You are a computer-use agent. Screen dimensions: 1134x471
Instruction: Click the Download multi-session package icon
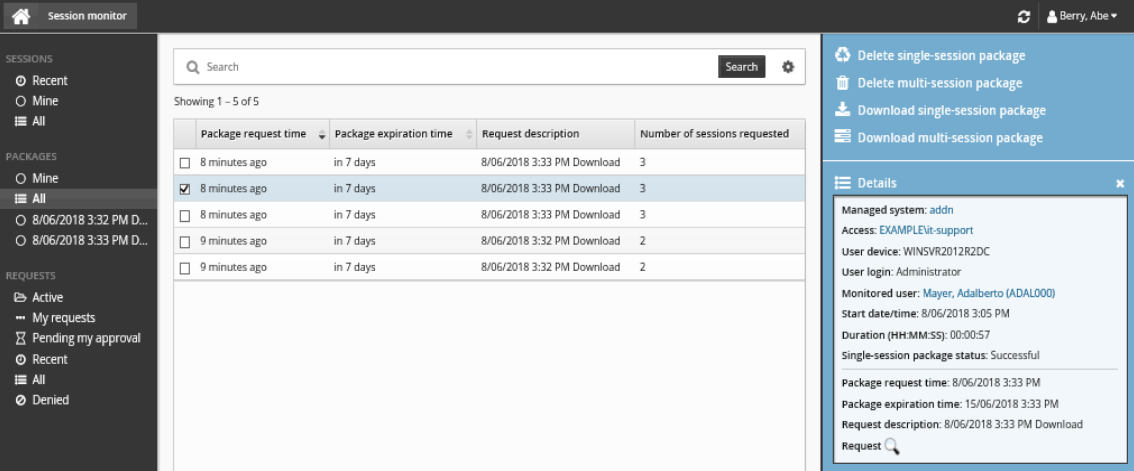click(x=843, y=138)
